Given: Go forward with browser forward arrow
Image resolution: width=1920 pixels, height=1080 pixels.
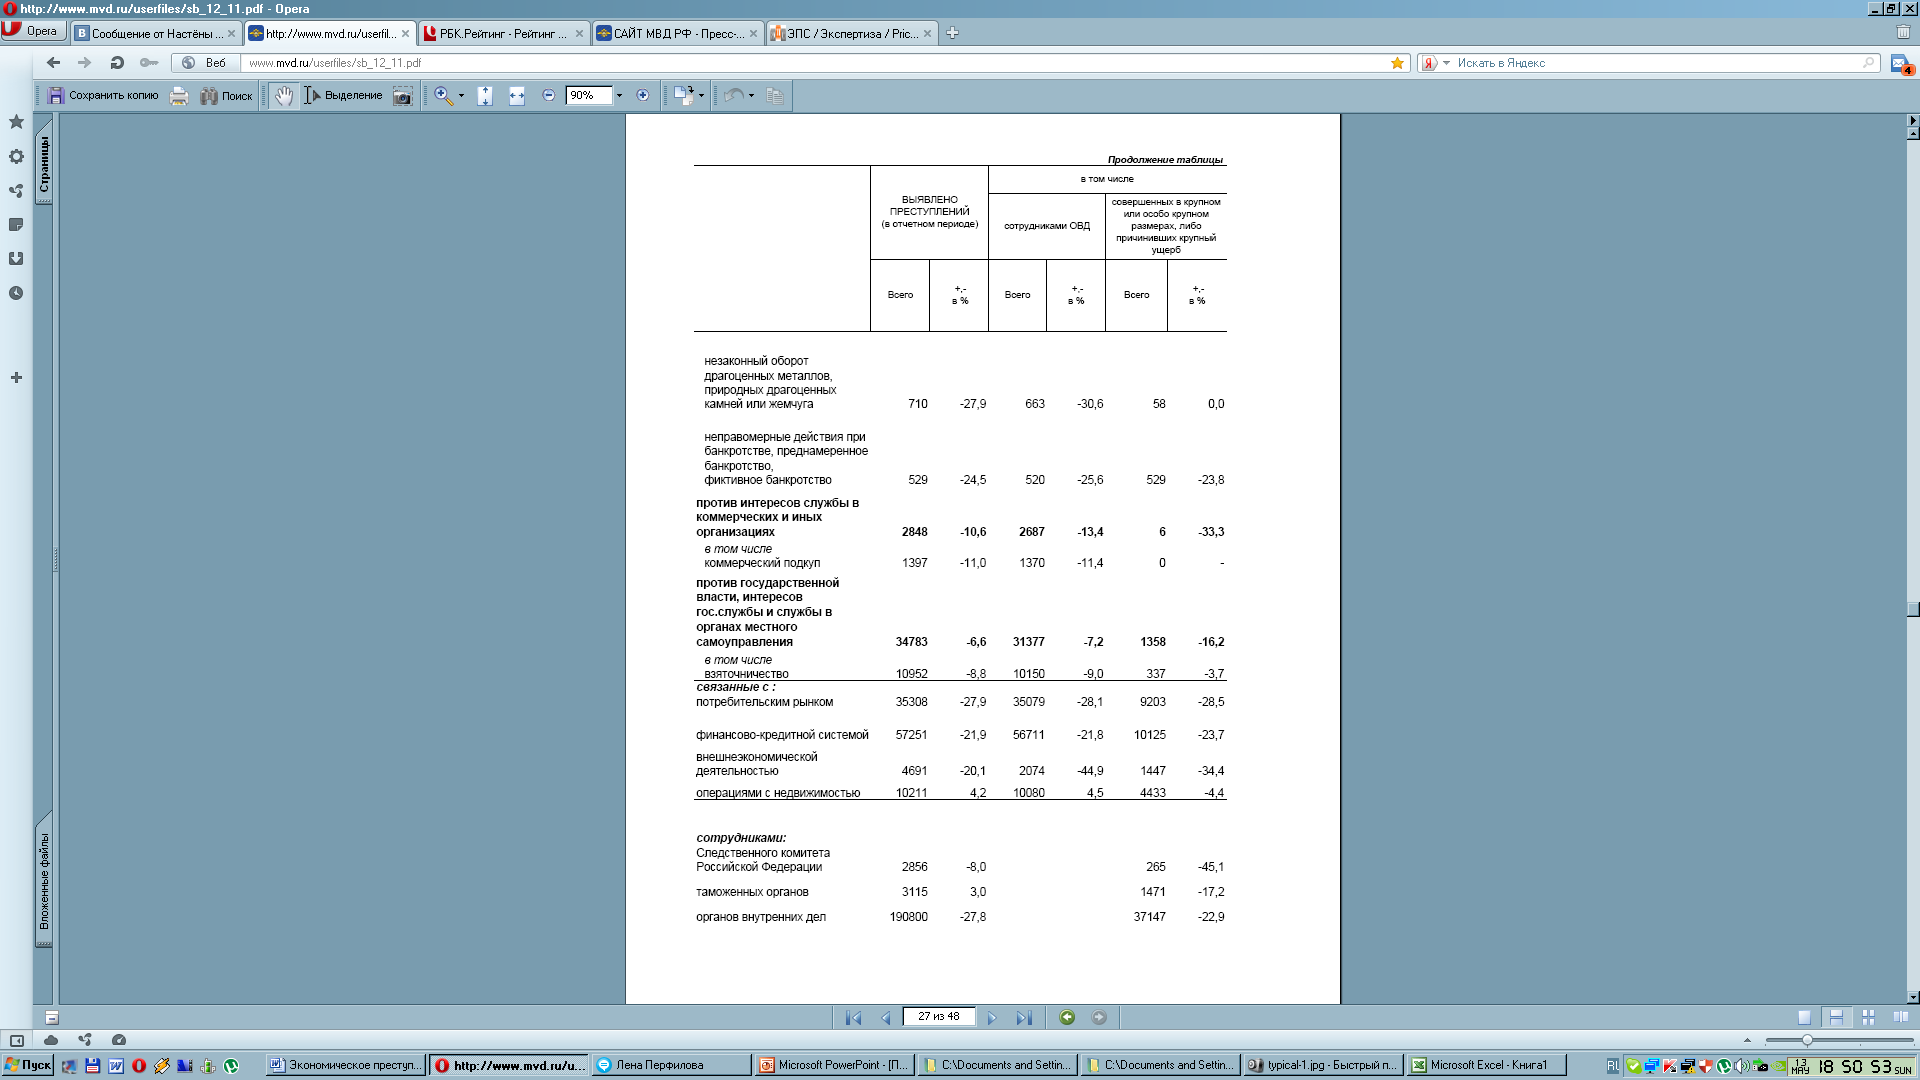Looking at the screenshot, I should point(85,62).
